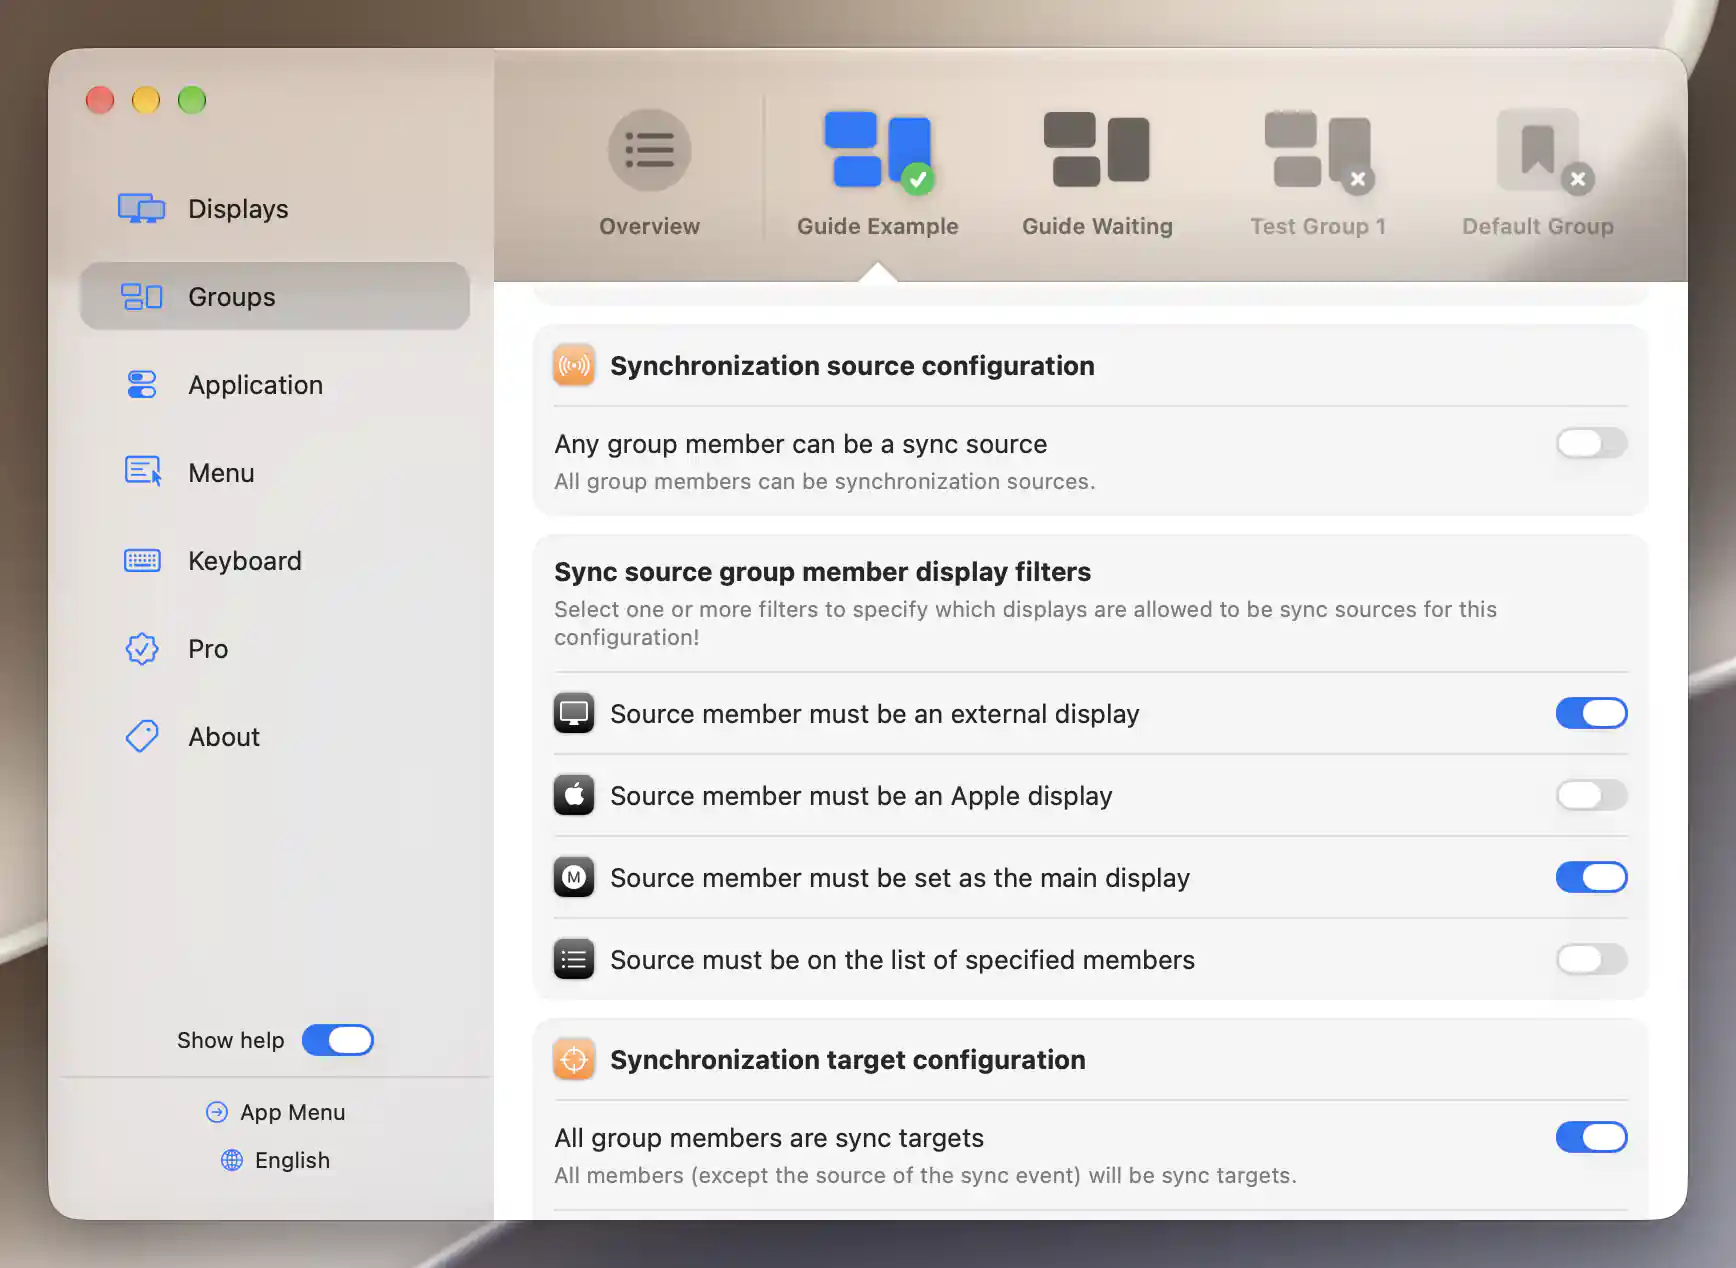This screenshot has height=1268, width=1736.
Task: Click the globe language icon
Action: [232, 1160]
